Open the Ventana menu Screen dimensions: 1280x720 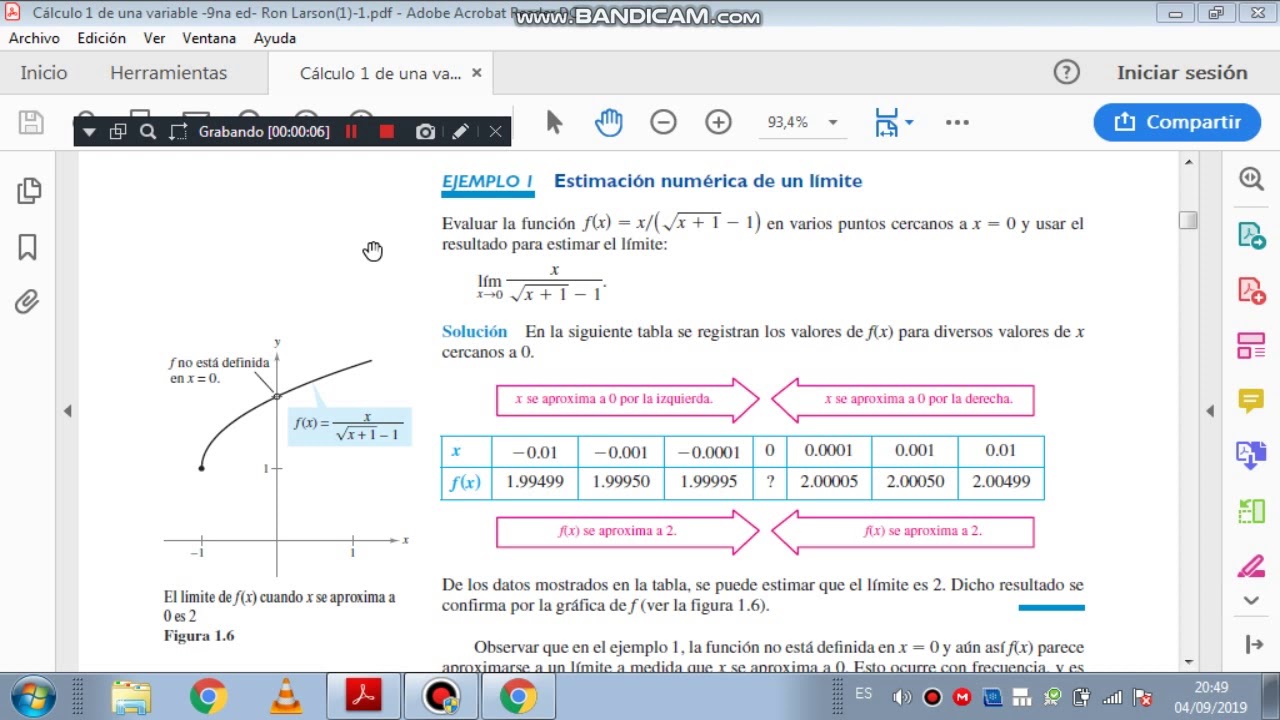coord(209,38)
